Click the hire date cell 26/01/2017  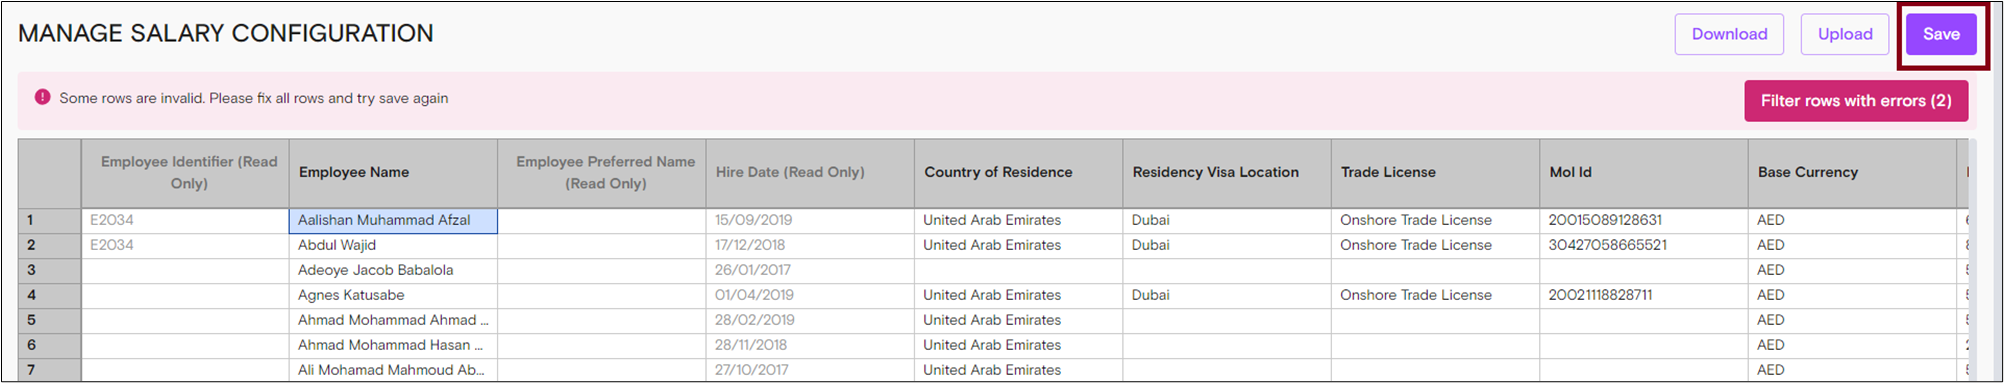point(810,270)
